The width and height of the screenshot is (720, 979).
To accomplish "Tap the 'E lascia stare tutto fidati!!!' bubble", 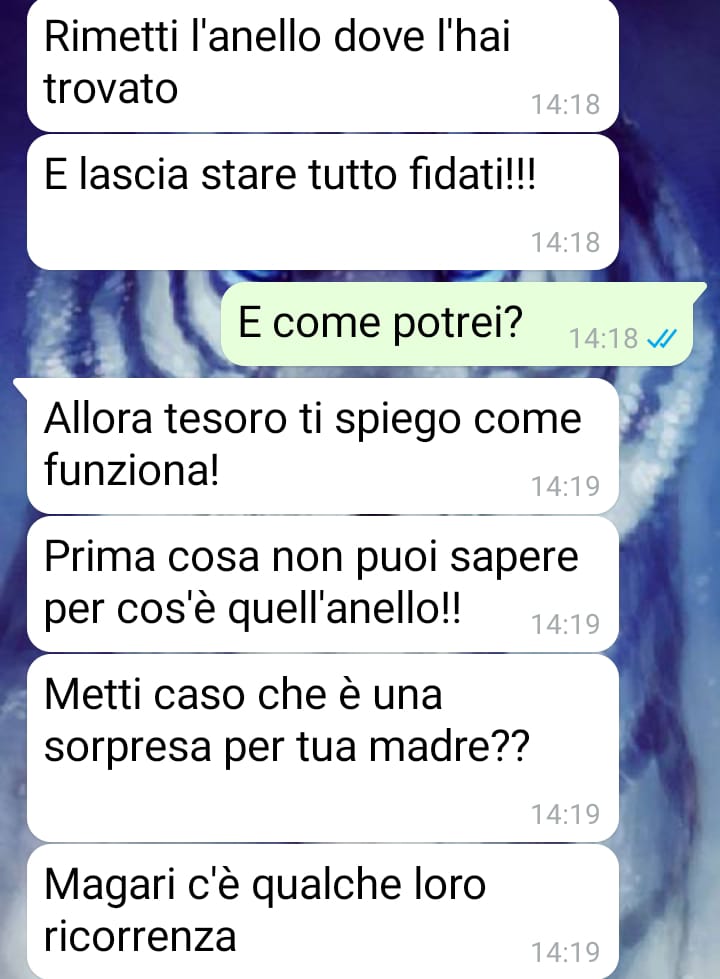I will coord(323,202).
